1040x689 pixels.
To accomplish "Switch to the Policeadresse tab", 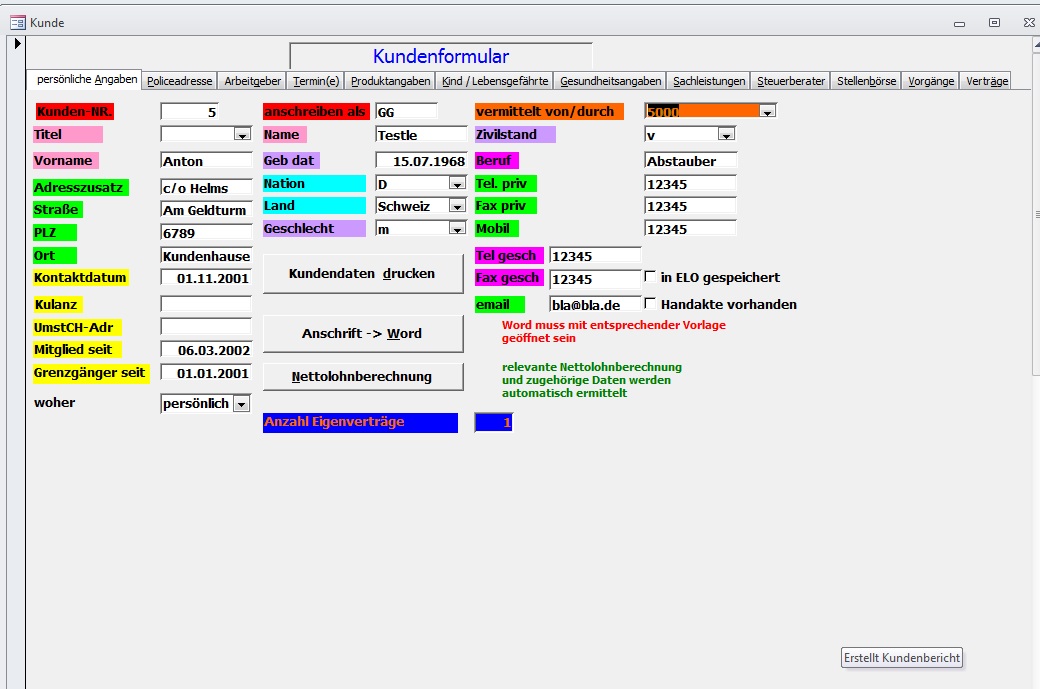I will tap(179, 81).
